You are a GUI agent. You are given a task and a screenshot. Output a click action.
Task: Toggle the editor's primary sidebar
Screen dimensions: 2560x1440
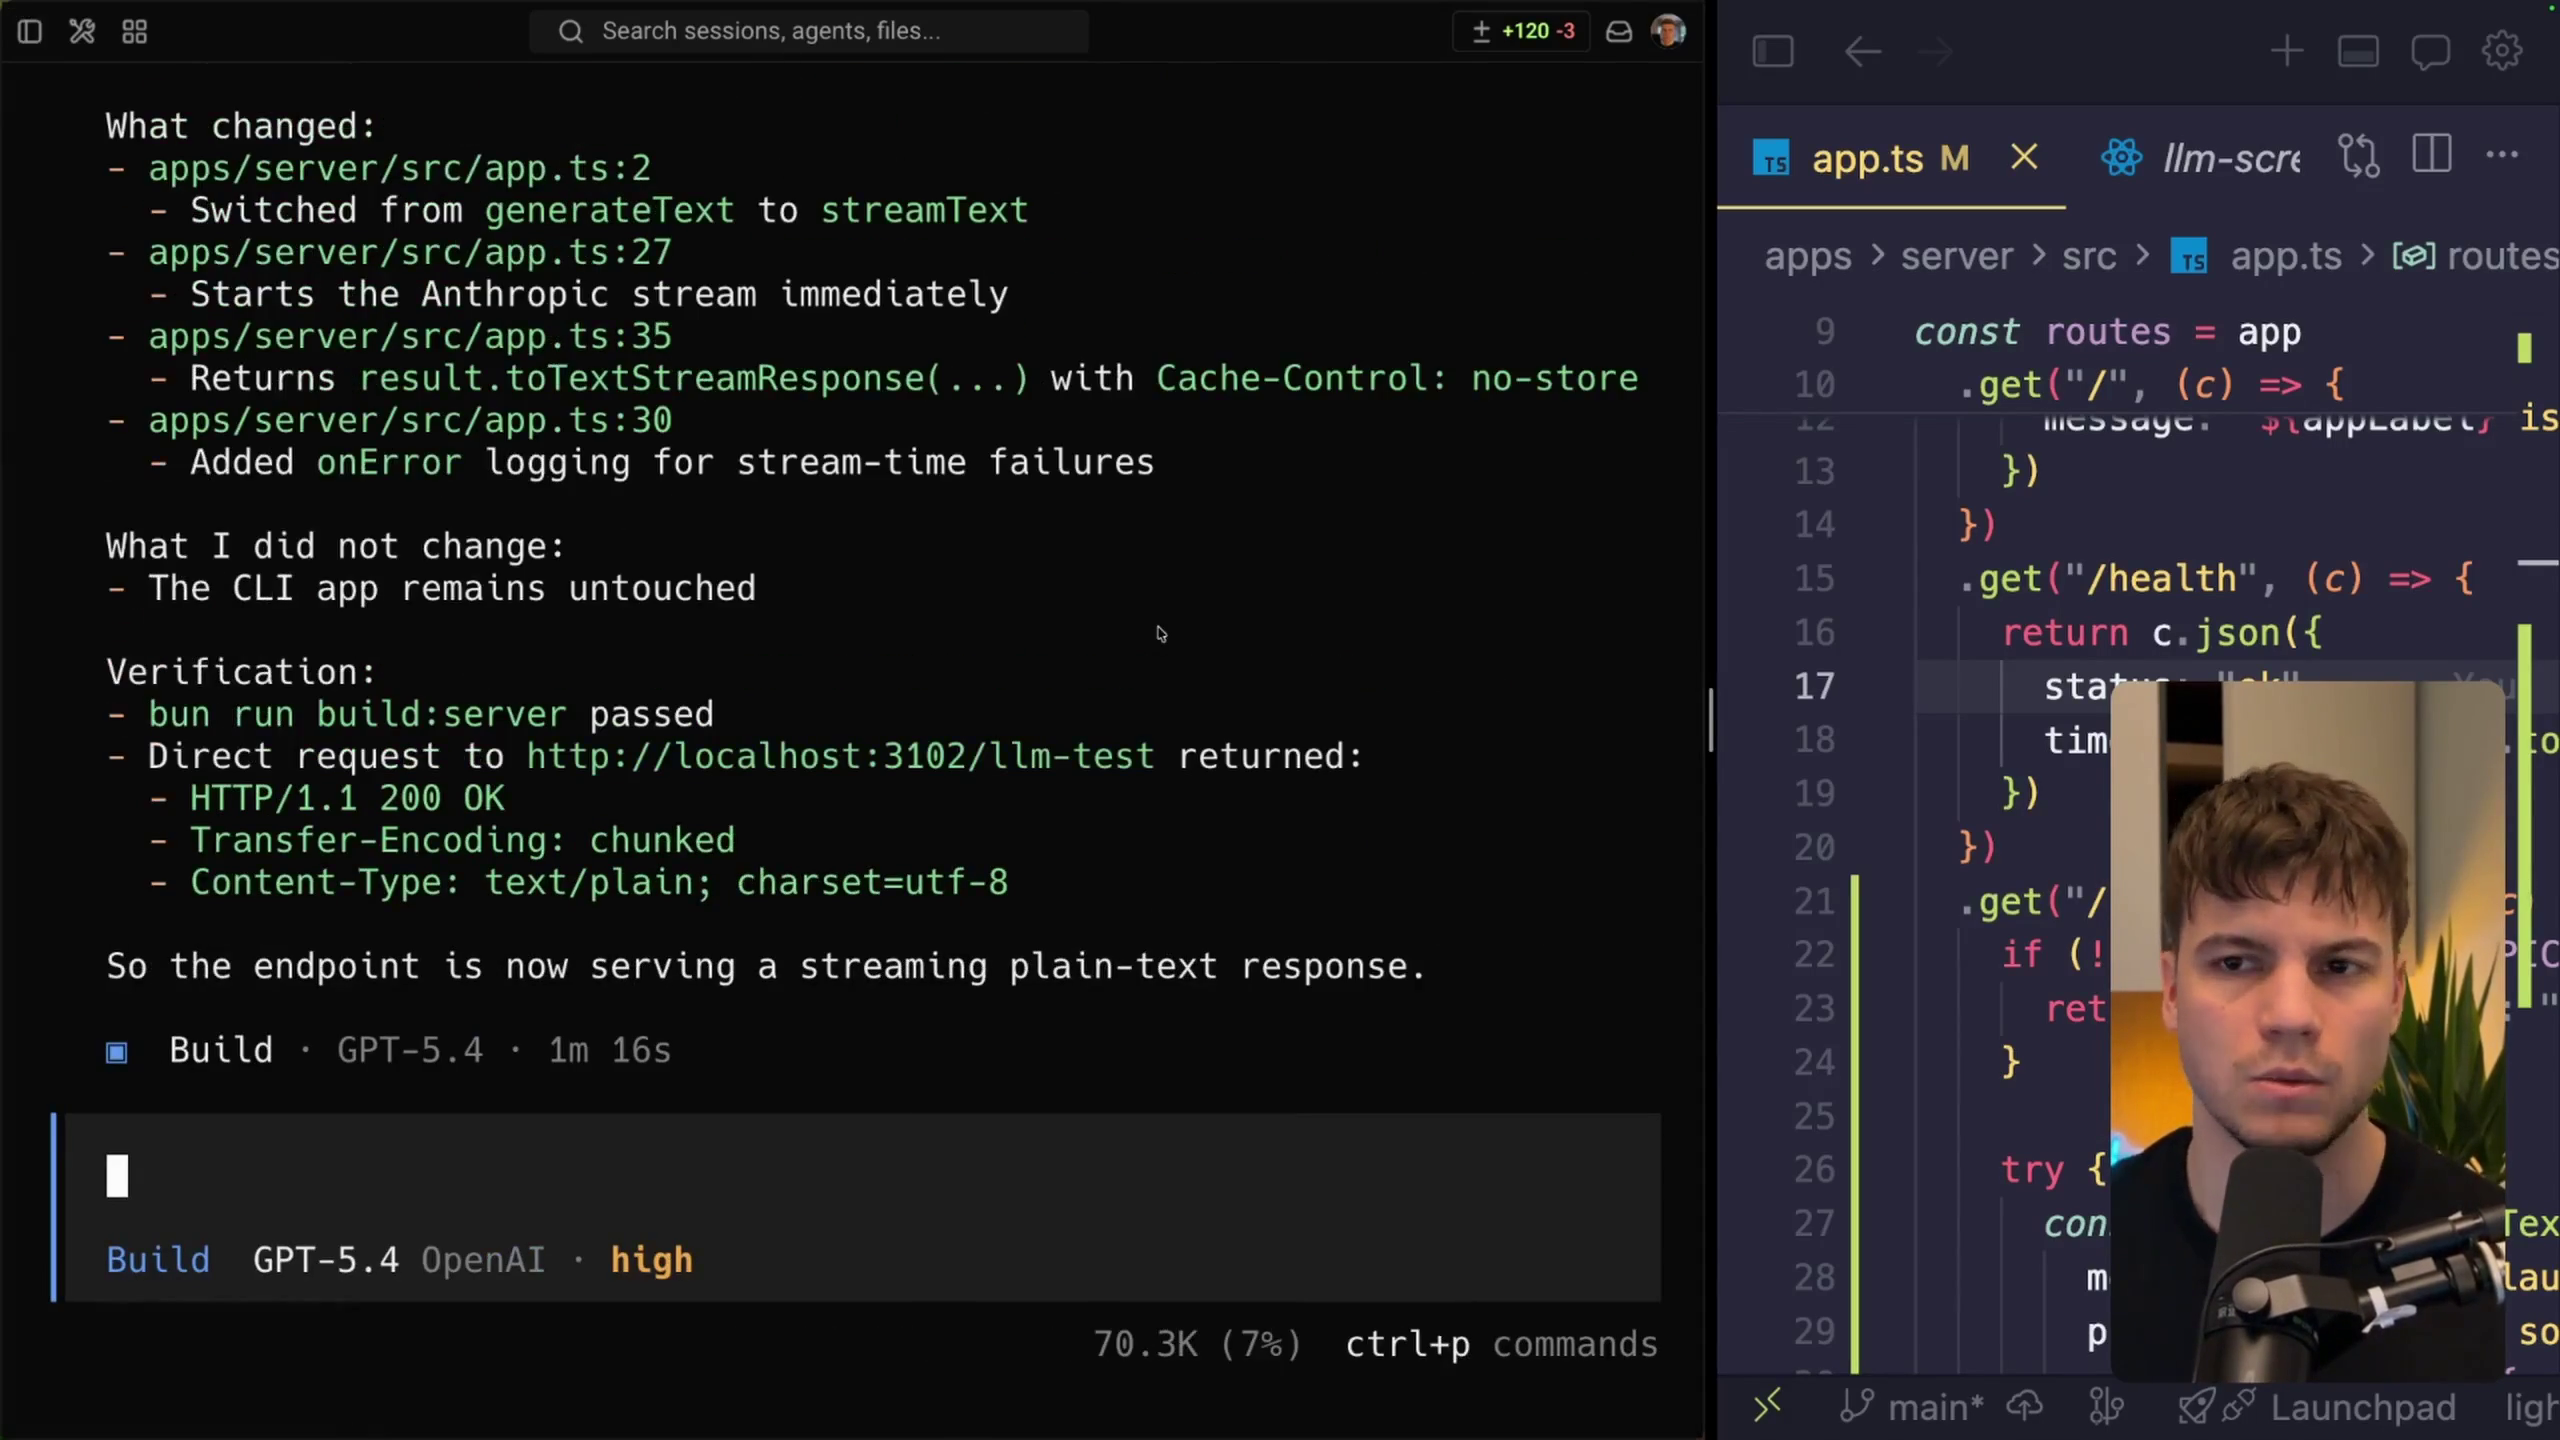pos(1773,52)
